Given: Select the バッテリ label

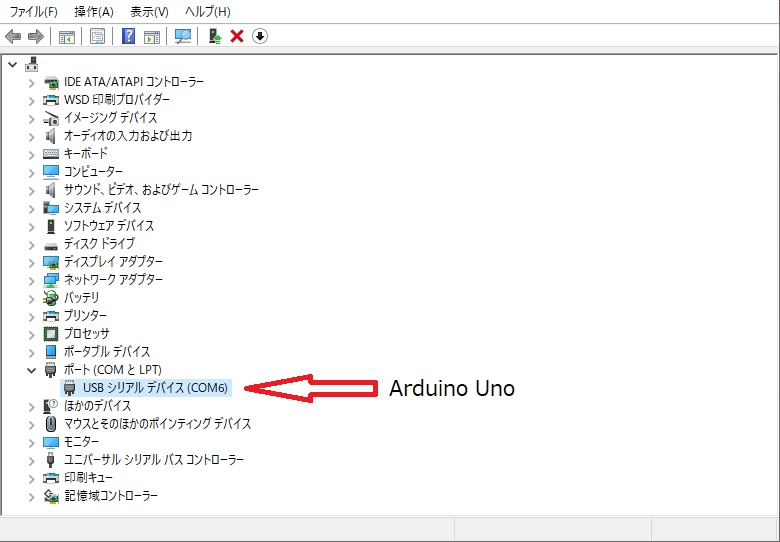Looking at the screenshot, I should click(82, 298).
